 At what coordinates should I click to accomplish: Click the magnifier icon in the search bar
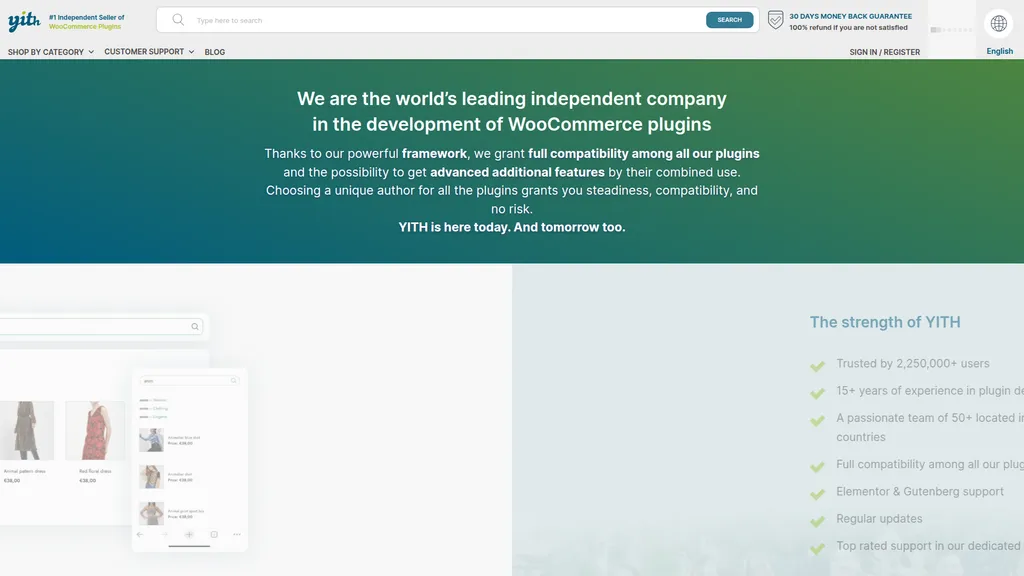178,20
